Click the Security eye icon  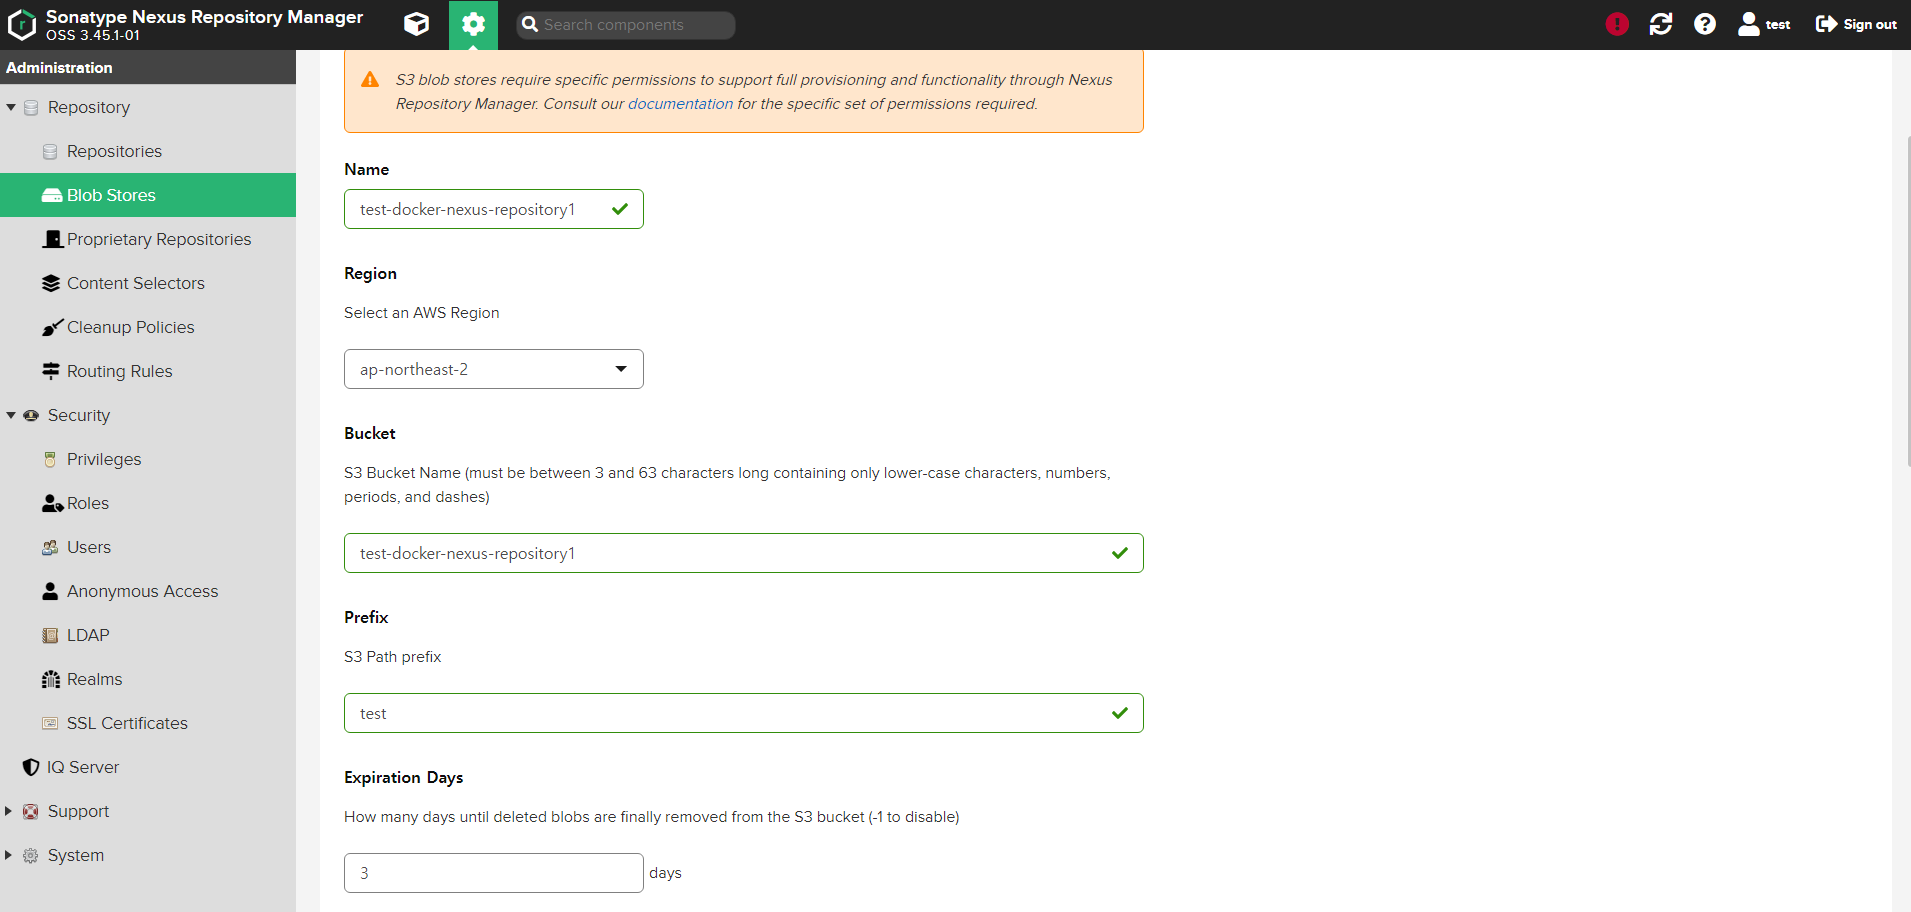point(31,415)
